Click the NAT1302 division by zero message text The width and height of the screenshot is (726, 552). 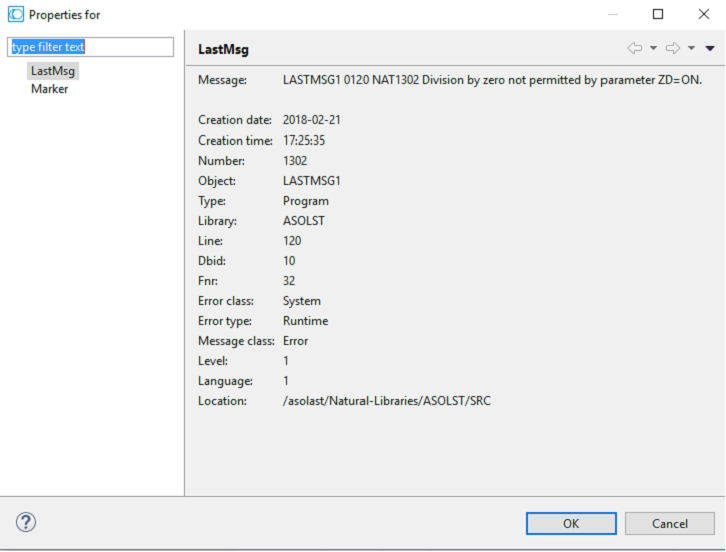492,80
